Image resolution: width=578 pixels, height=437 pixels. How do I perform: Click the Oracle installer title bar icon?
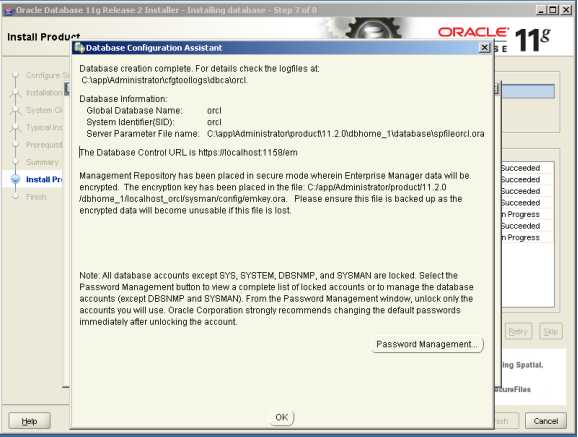(x=8, y=10)
